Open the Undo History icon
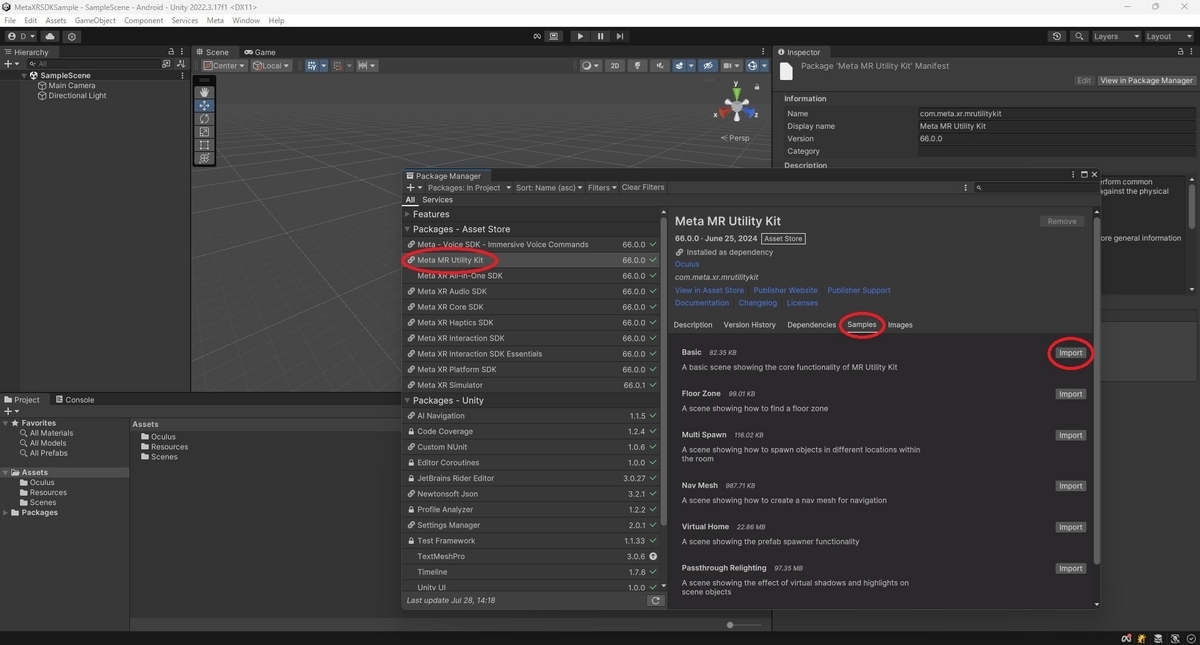 (1057, 36)
